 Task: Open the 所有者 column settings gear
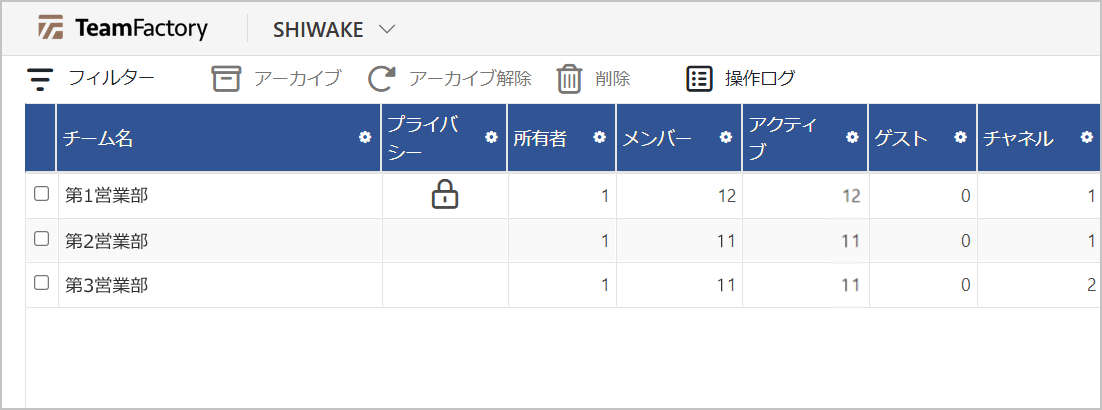(x=599, y=138)
